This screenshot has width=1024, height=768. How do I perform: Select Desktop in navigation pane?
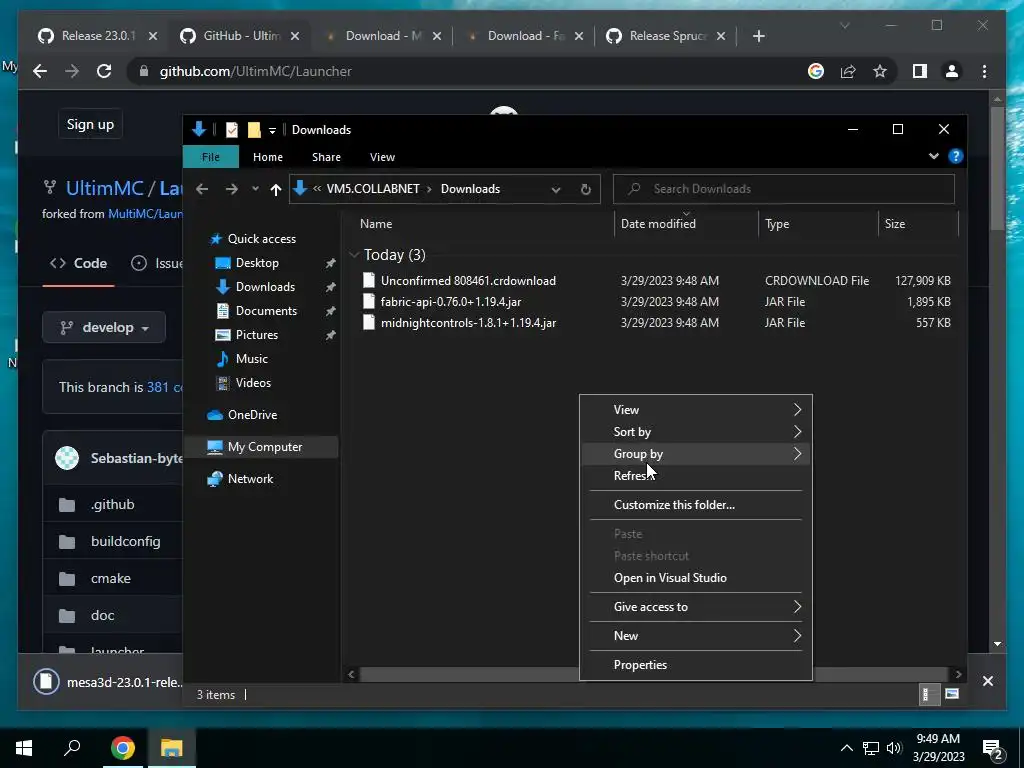[257, 263]
